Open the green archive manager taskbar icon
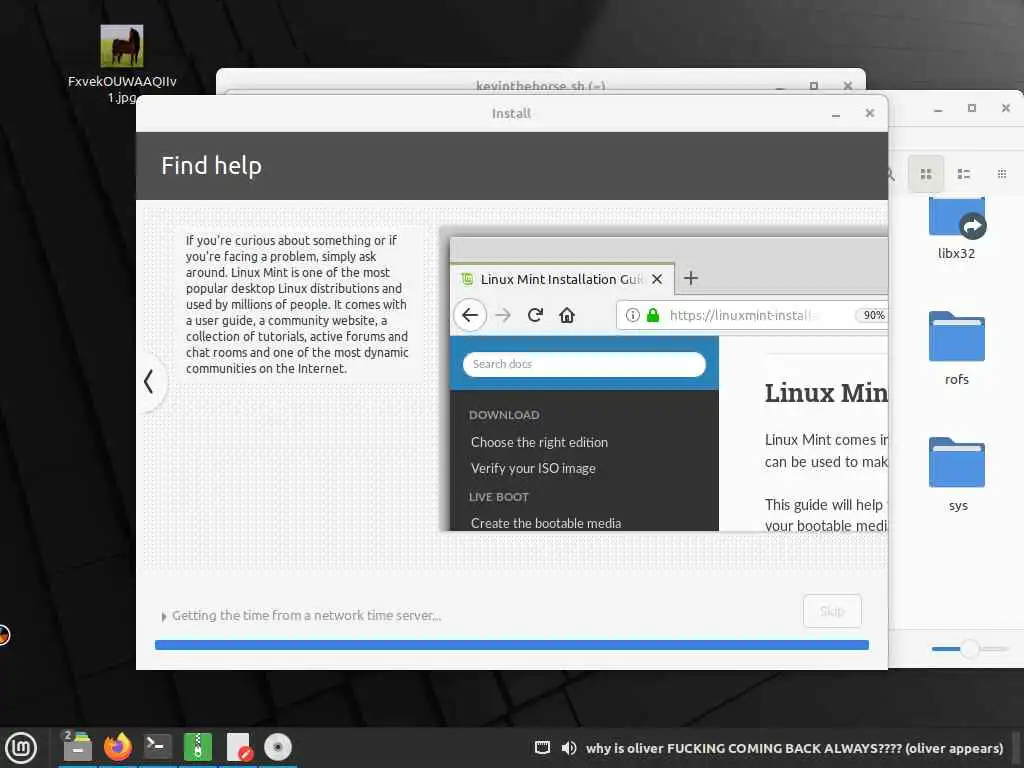The width and height of the screenshot is (1024, 768). pyautogui.click(x=198, y=746)
